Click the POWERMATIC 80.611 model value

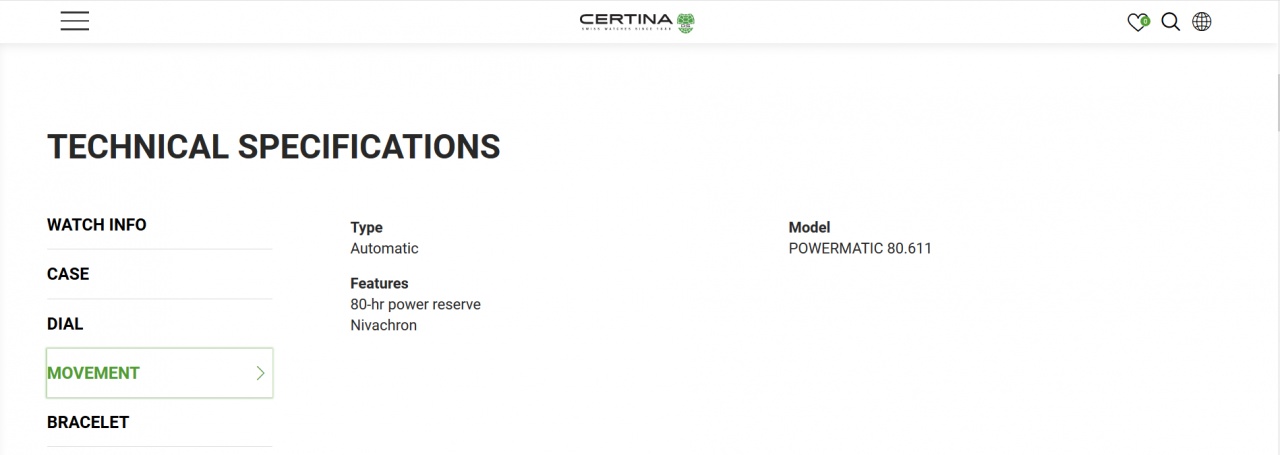pyautogui.click(x=860, y=248)
